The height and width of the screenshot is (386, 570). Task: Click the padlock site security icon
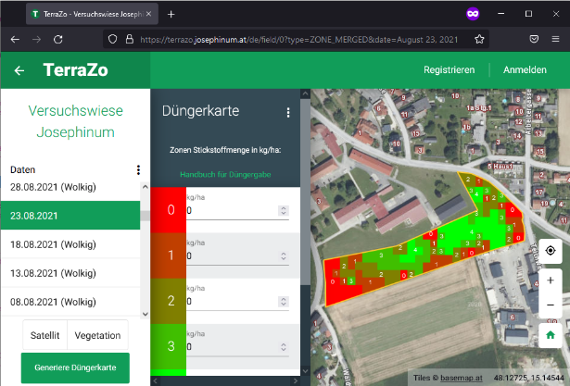tap(129, 39)
